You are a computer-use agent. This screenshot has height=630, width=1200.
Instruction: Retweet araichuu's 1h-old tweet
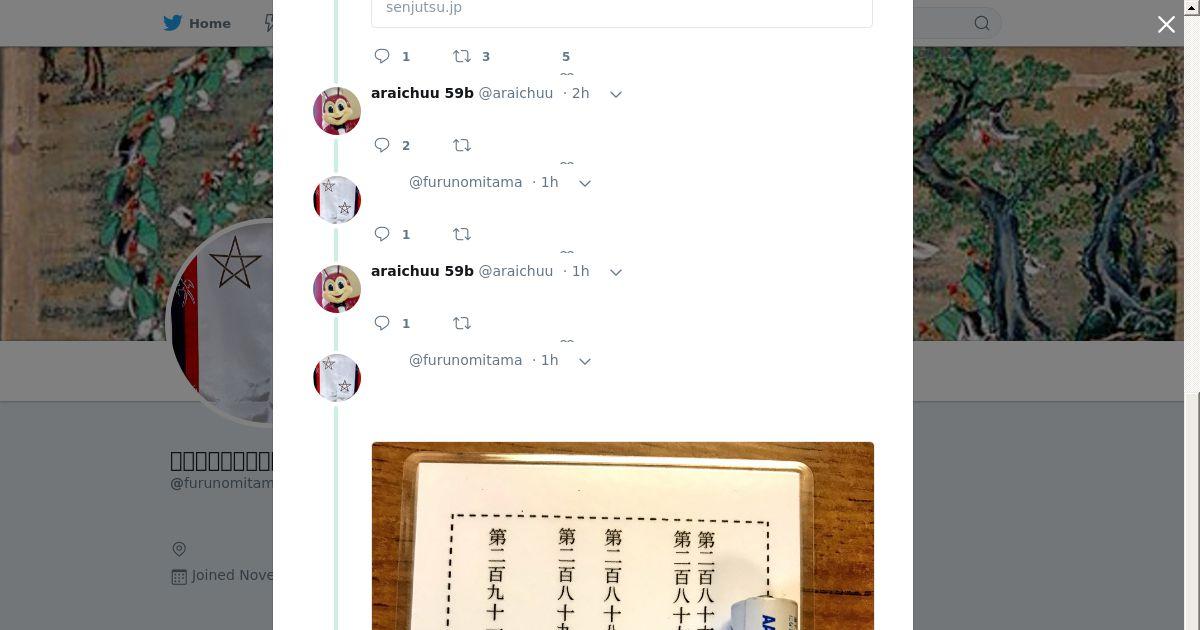pyautogui.click(x=462, y=323)
